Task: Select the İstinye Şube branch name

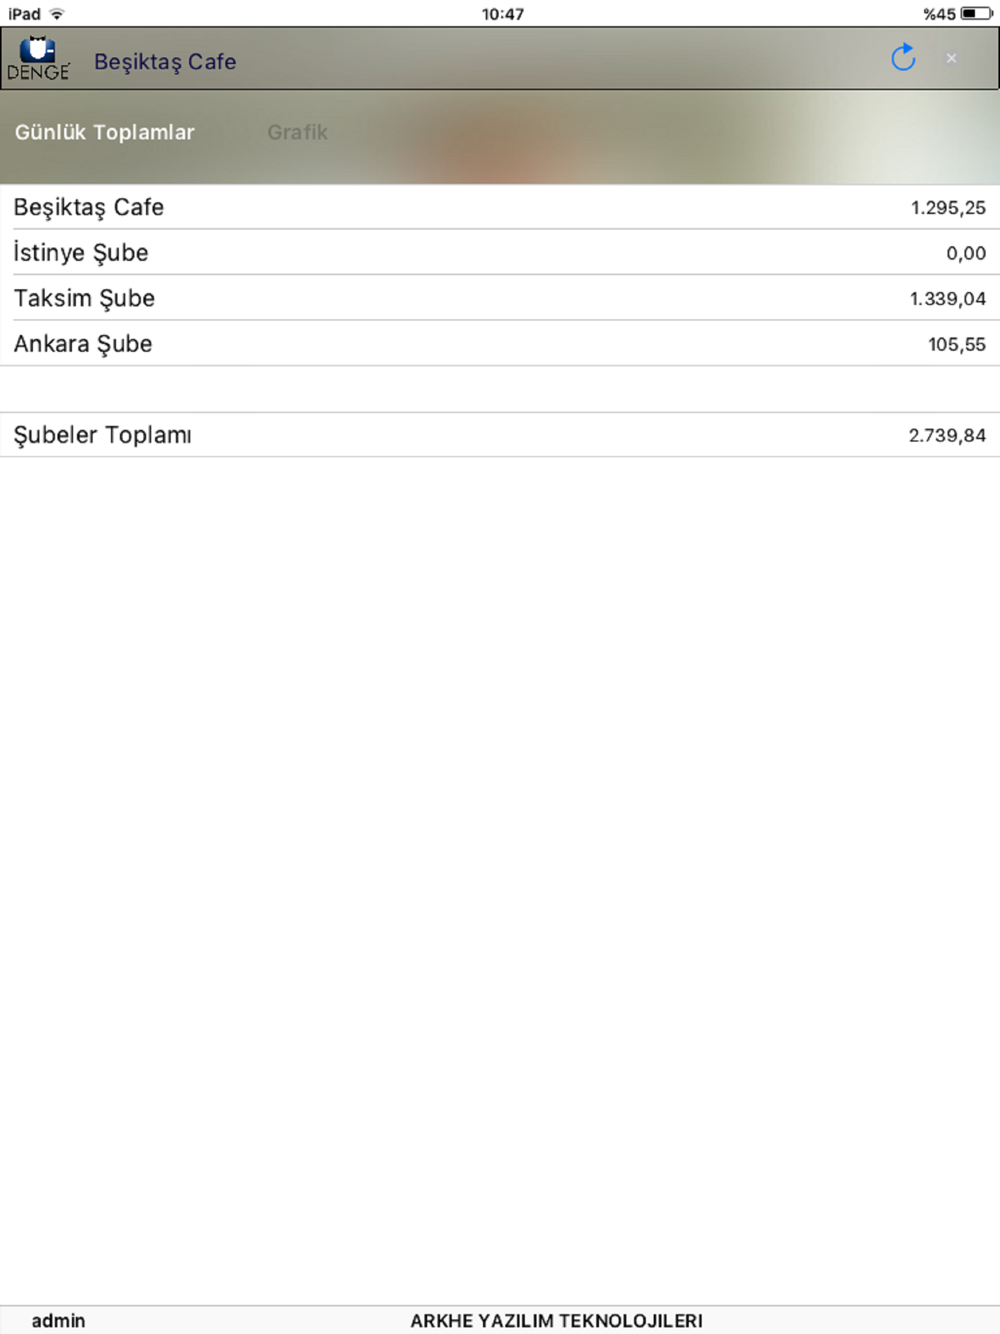Action: click(81, 253)
